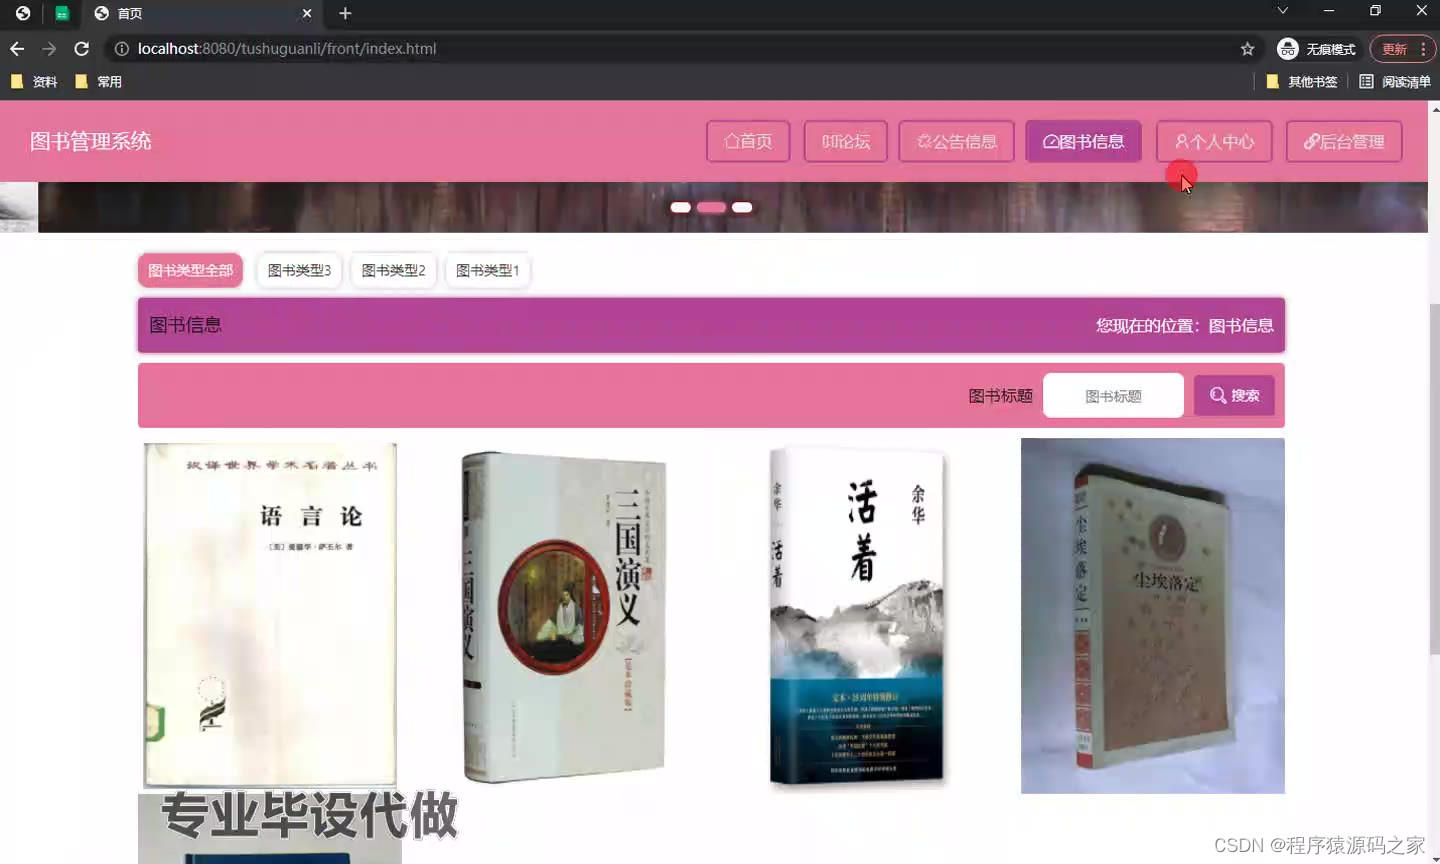The image size is (1440, 864).
Task: Select the middle pink carousel indicator
Action: point(711,207)
